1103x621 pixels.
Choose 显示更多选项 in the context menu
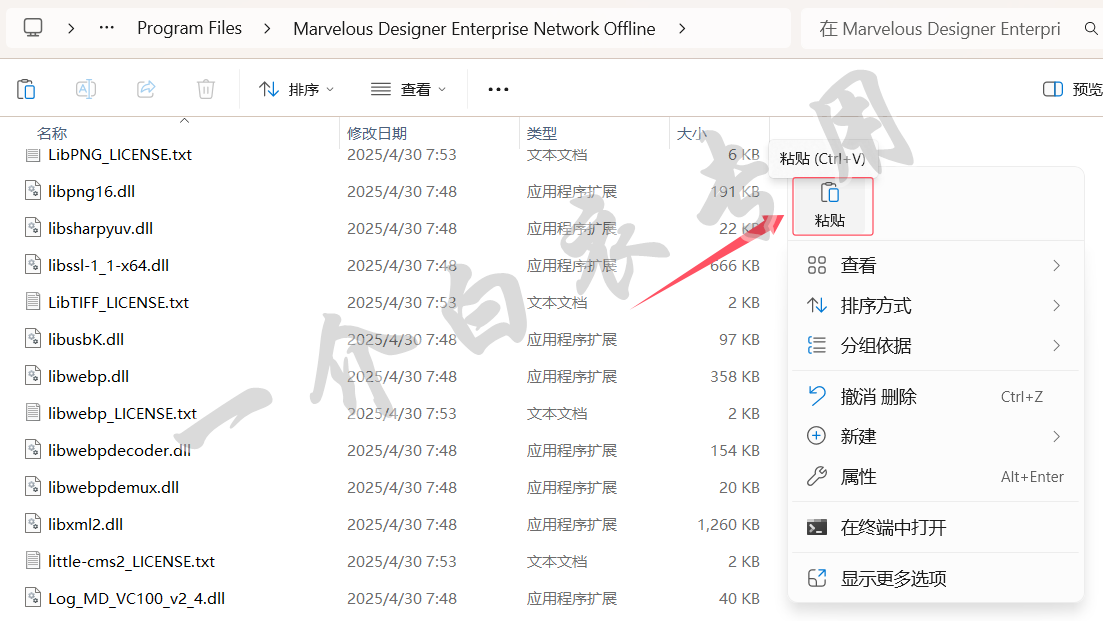click(935, 578)
